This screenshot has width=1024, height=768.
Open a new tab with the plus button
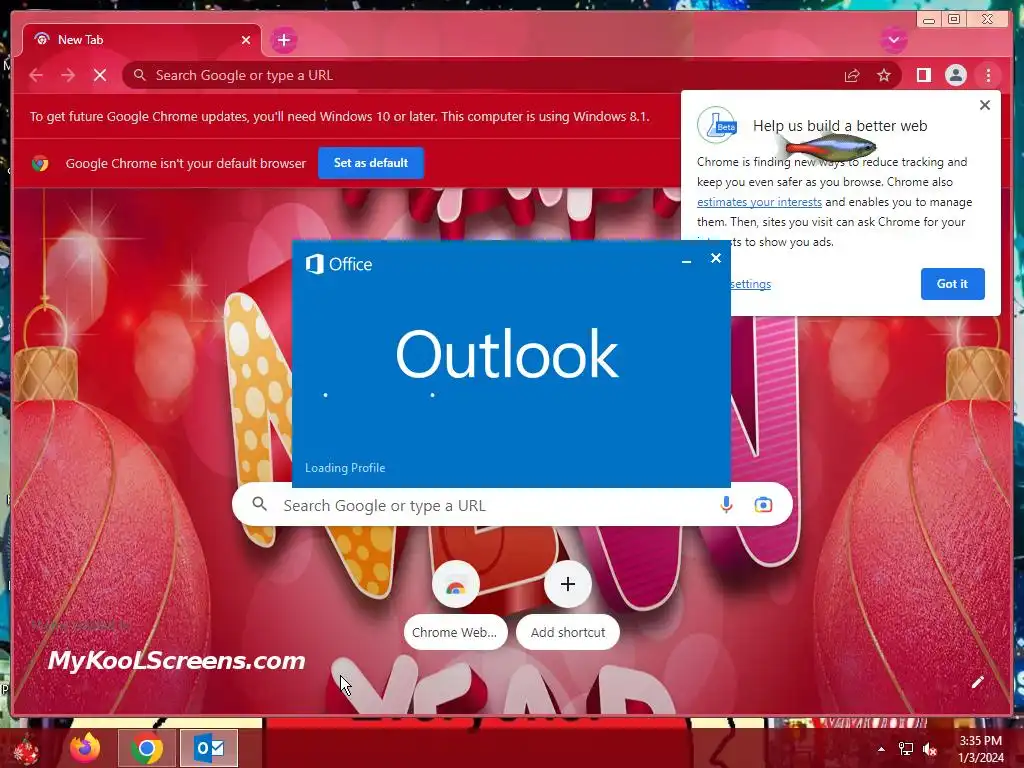point(283,40)
